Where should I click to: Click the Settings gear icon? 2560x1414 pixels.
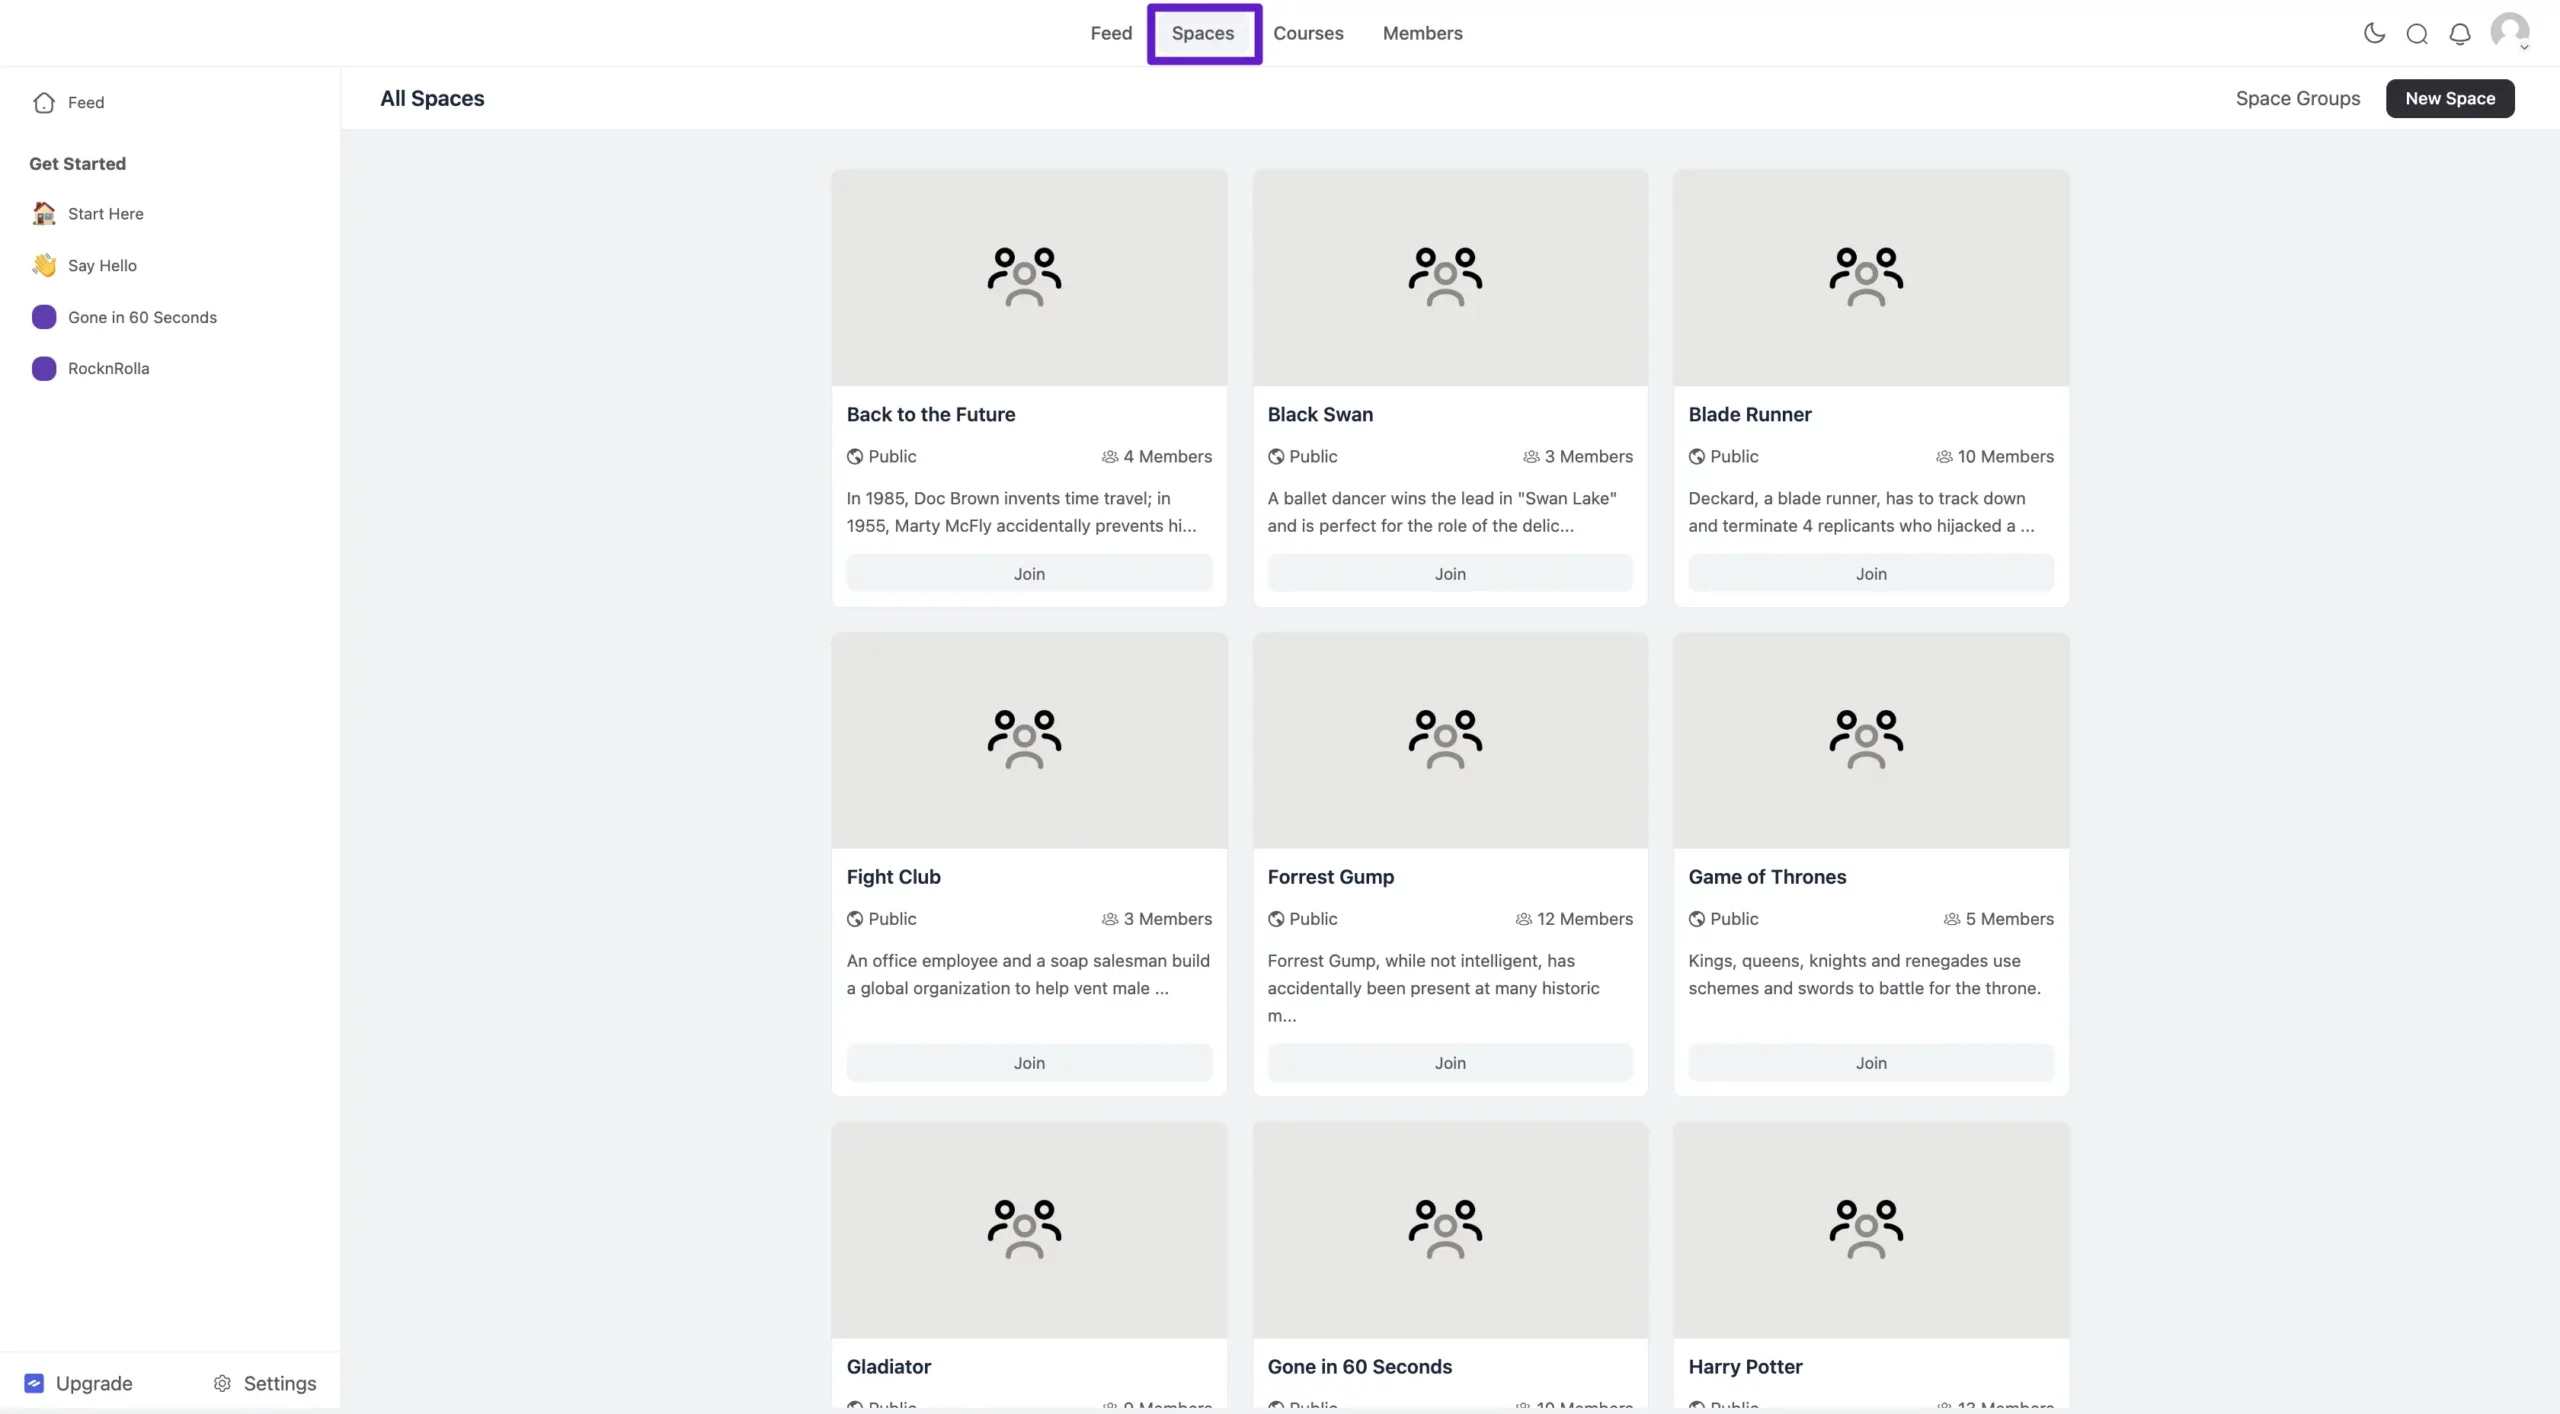[222, 1383]
